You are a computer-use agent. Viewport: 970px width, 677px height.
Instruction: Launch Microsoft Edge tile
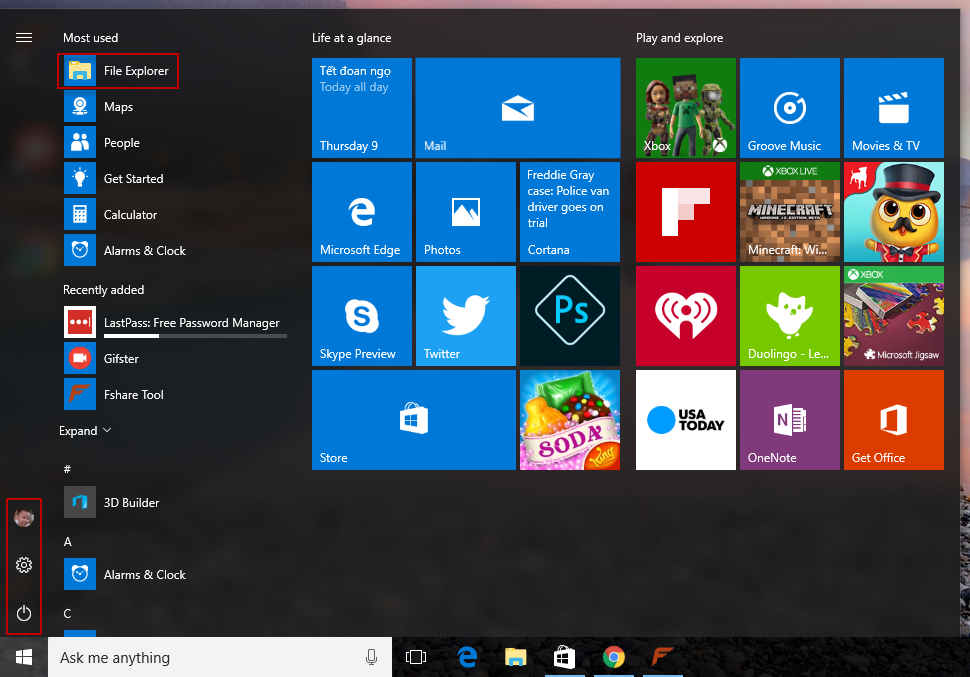pyautogui.click(x=362, y=212)
